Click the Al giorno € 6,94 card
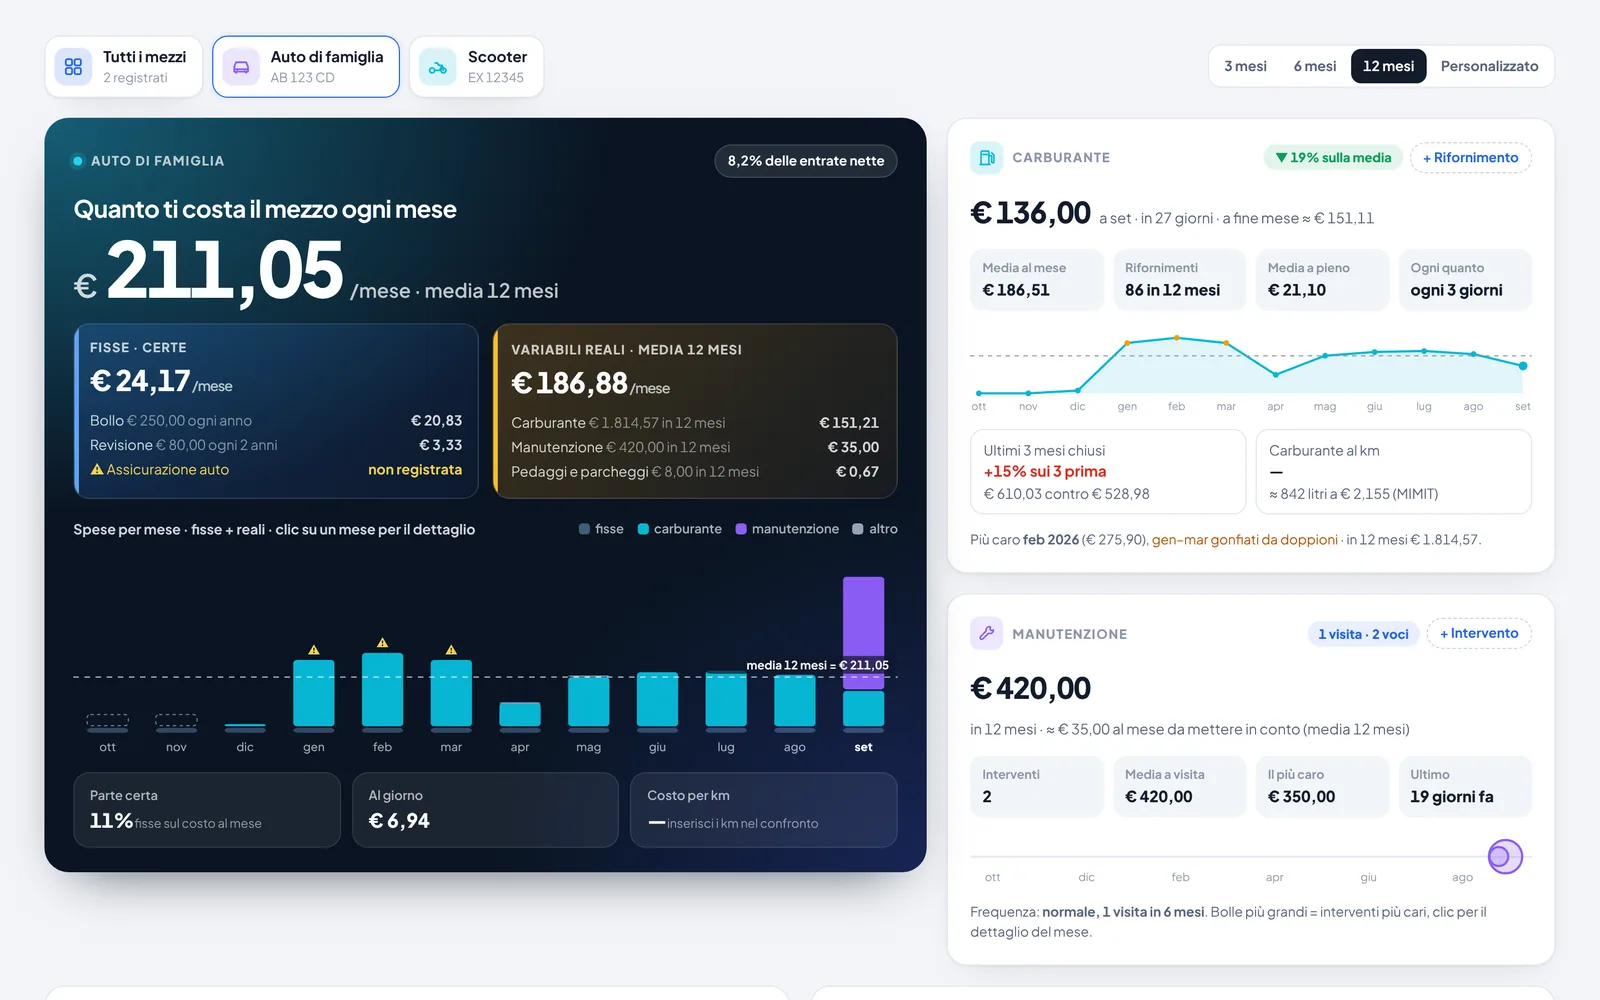The height and width of the screenshot is (1000, 1600). coord(485,810)
